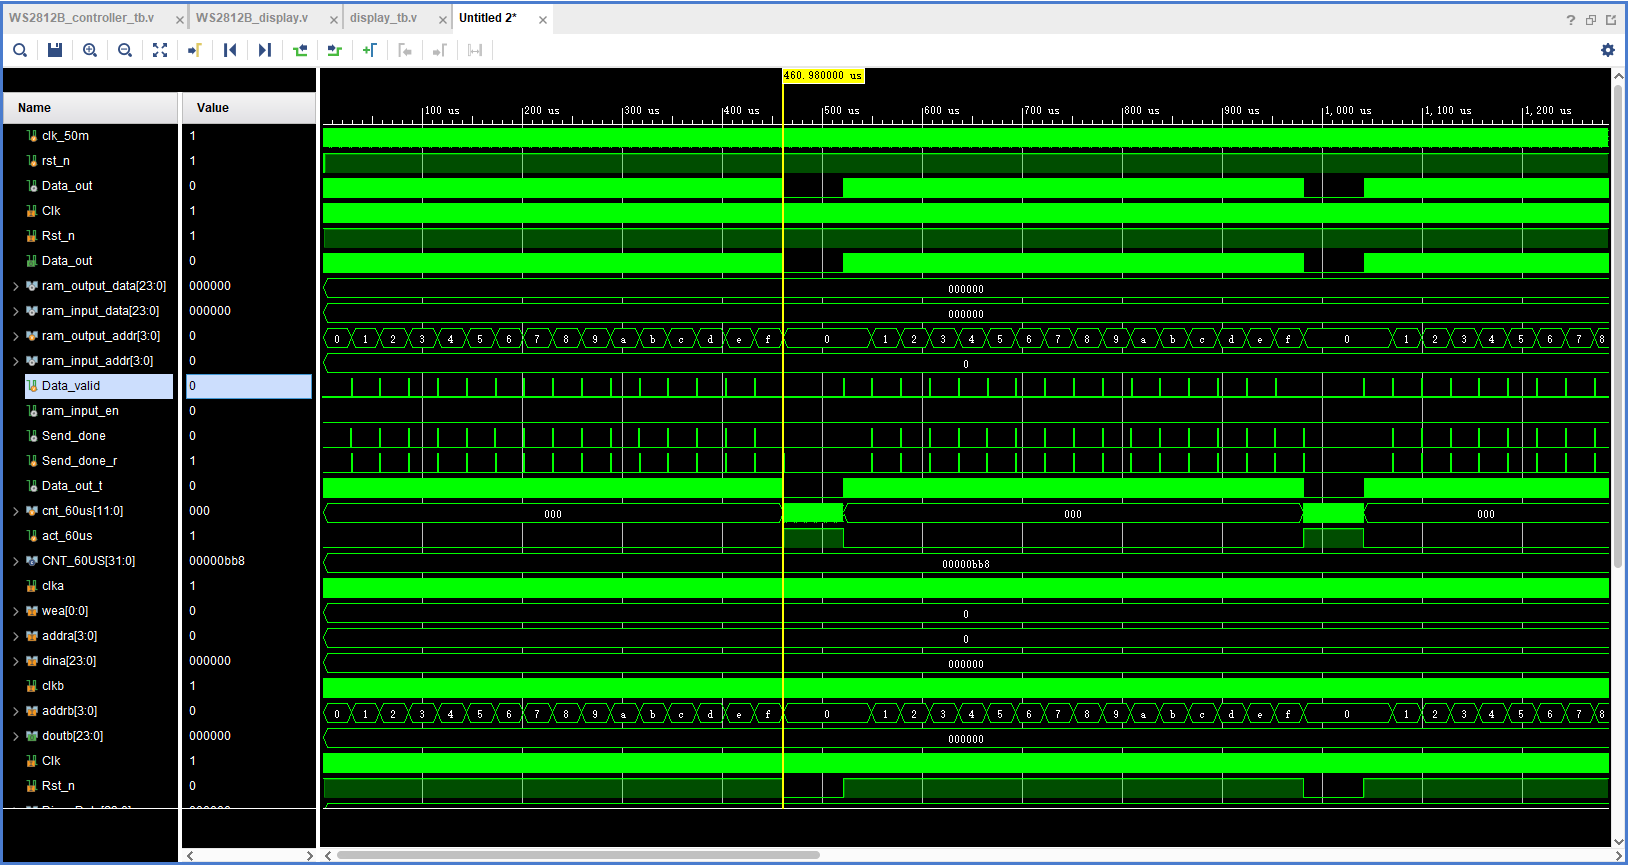Expand the ram_output_addr[3:0] bus
The width and height of the screenshot is (1629, 867).
(x=16, y=336)
